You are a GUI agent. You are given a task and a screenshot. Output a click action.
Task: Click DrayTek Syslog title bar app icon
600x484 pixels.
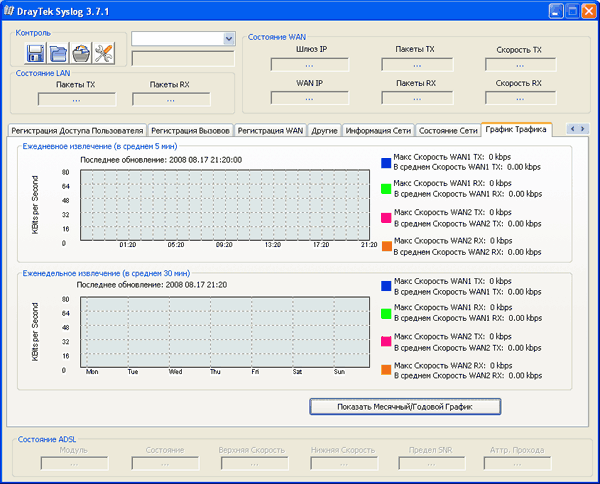click(9, 11)
